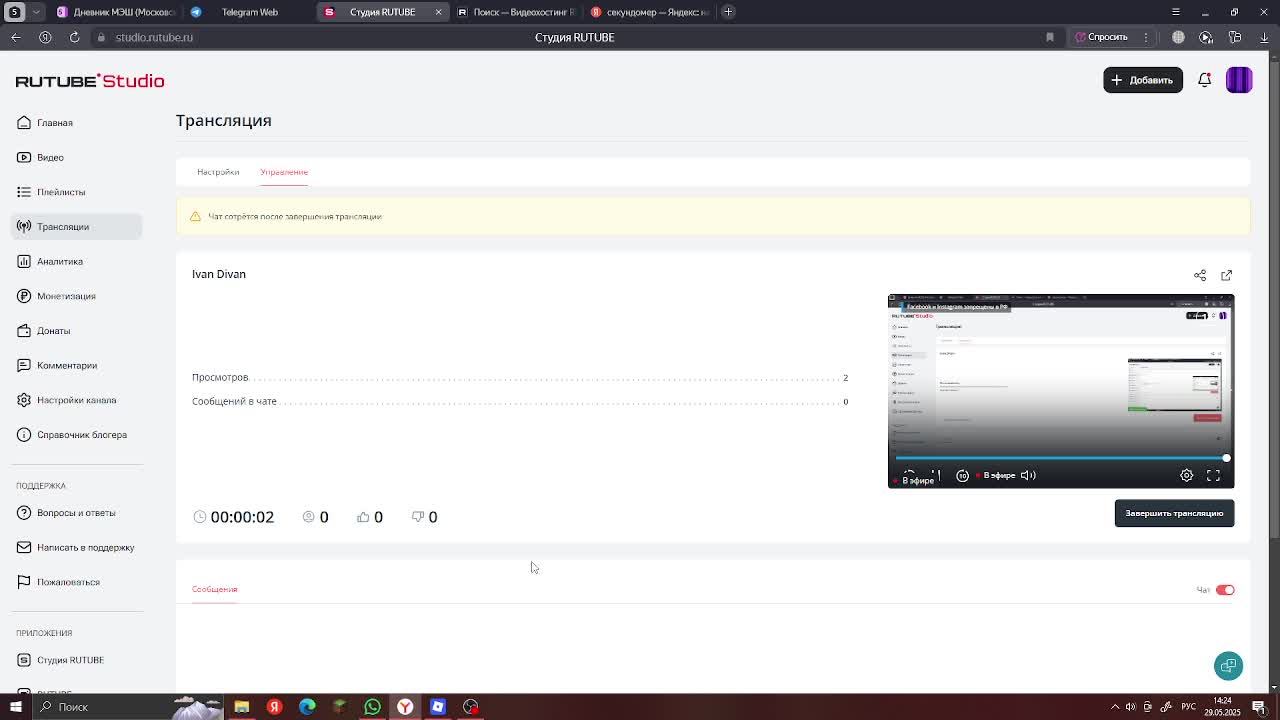
Task: Open WhatsApp from the taskbar
Action: [372, 707]
